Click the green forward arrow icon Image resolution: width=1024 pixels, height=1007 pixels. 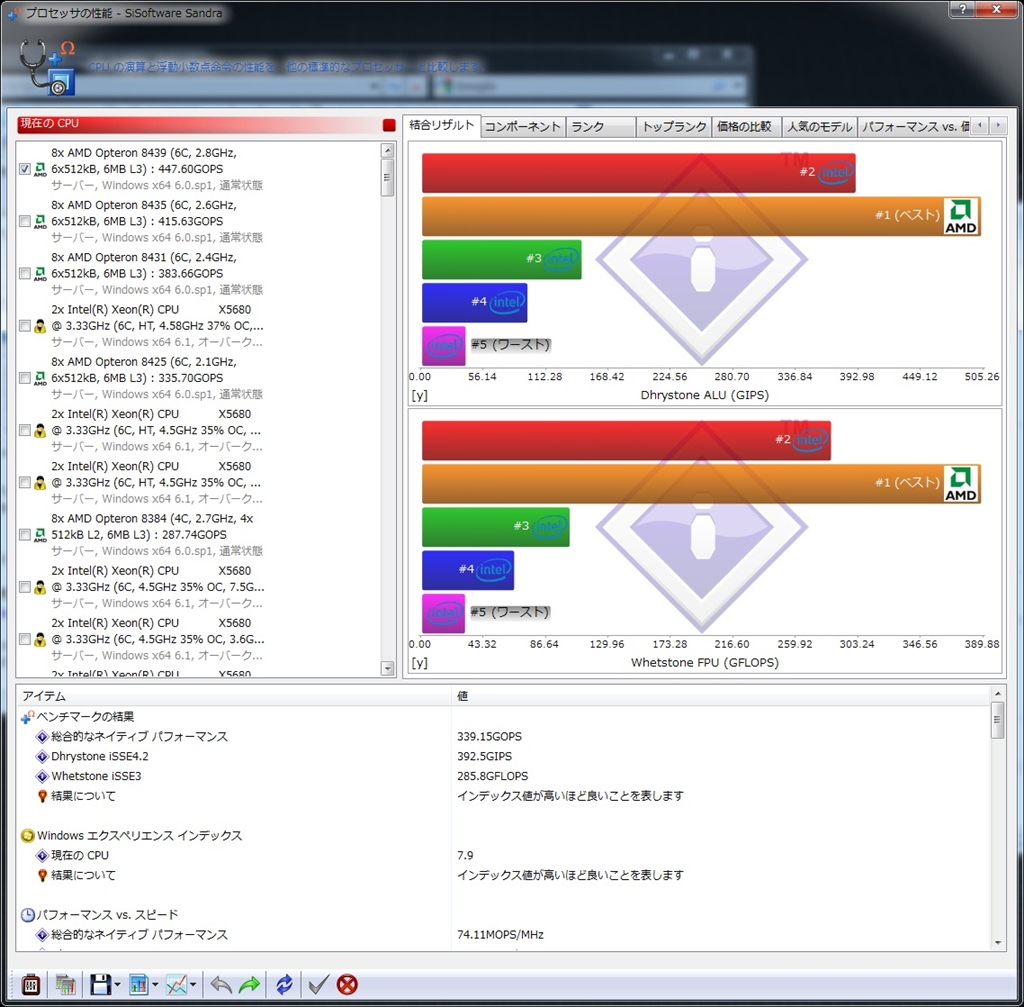tap(249, 985)
